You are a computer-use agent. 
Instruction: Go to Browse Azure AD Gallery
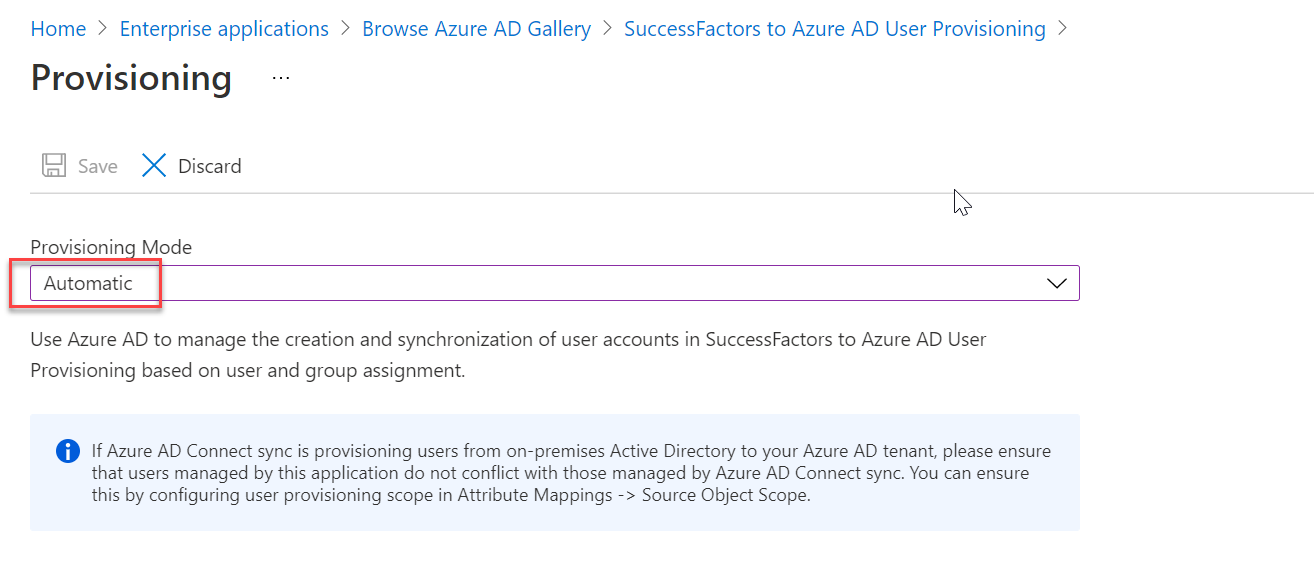(x=476, y=28)
